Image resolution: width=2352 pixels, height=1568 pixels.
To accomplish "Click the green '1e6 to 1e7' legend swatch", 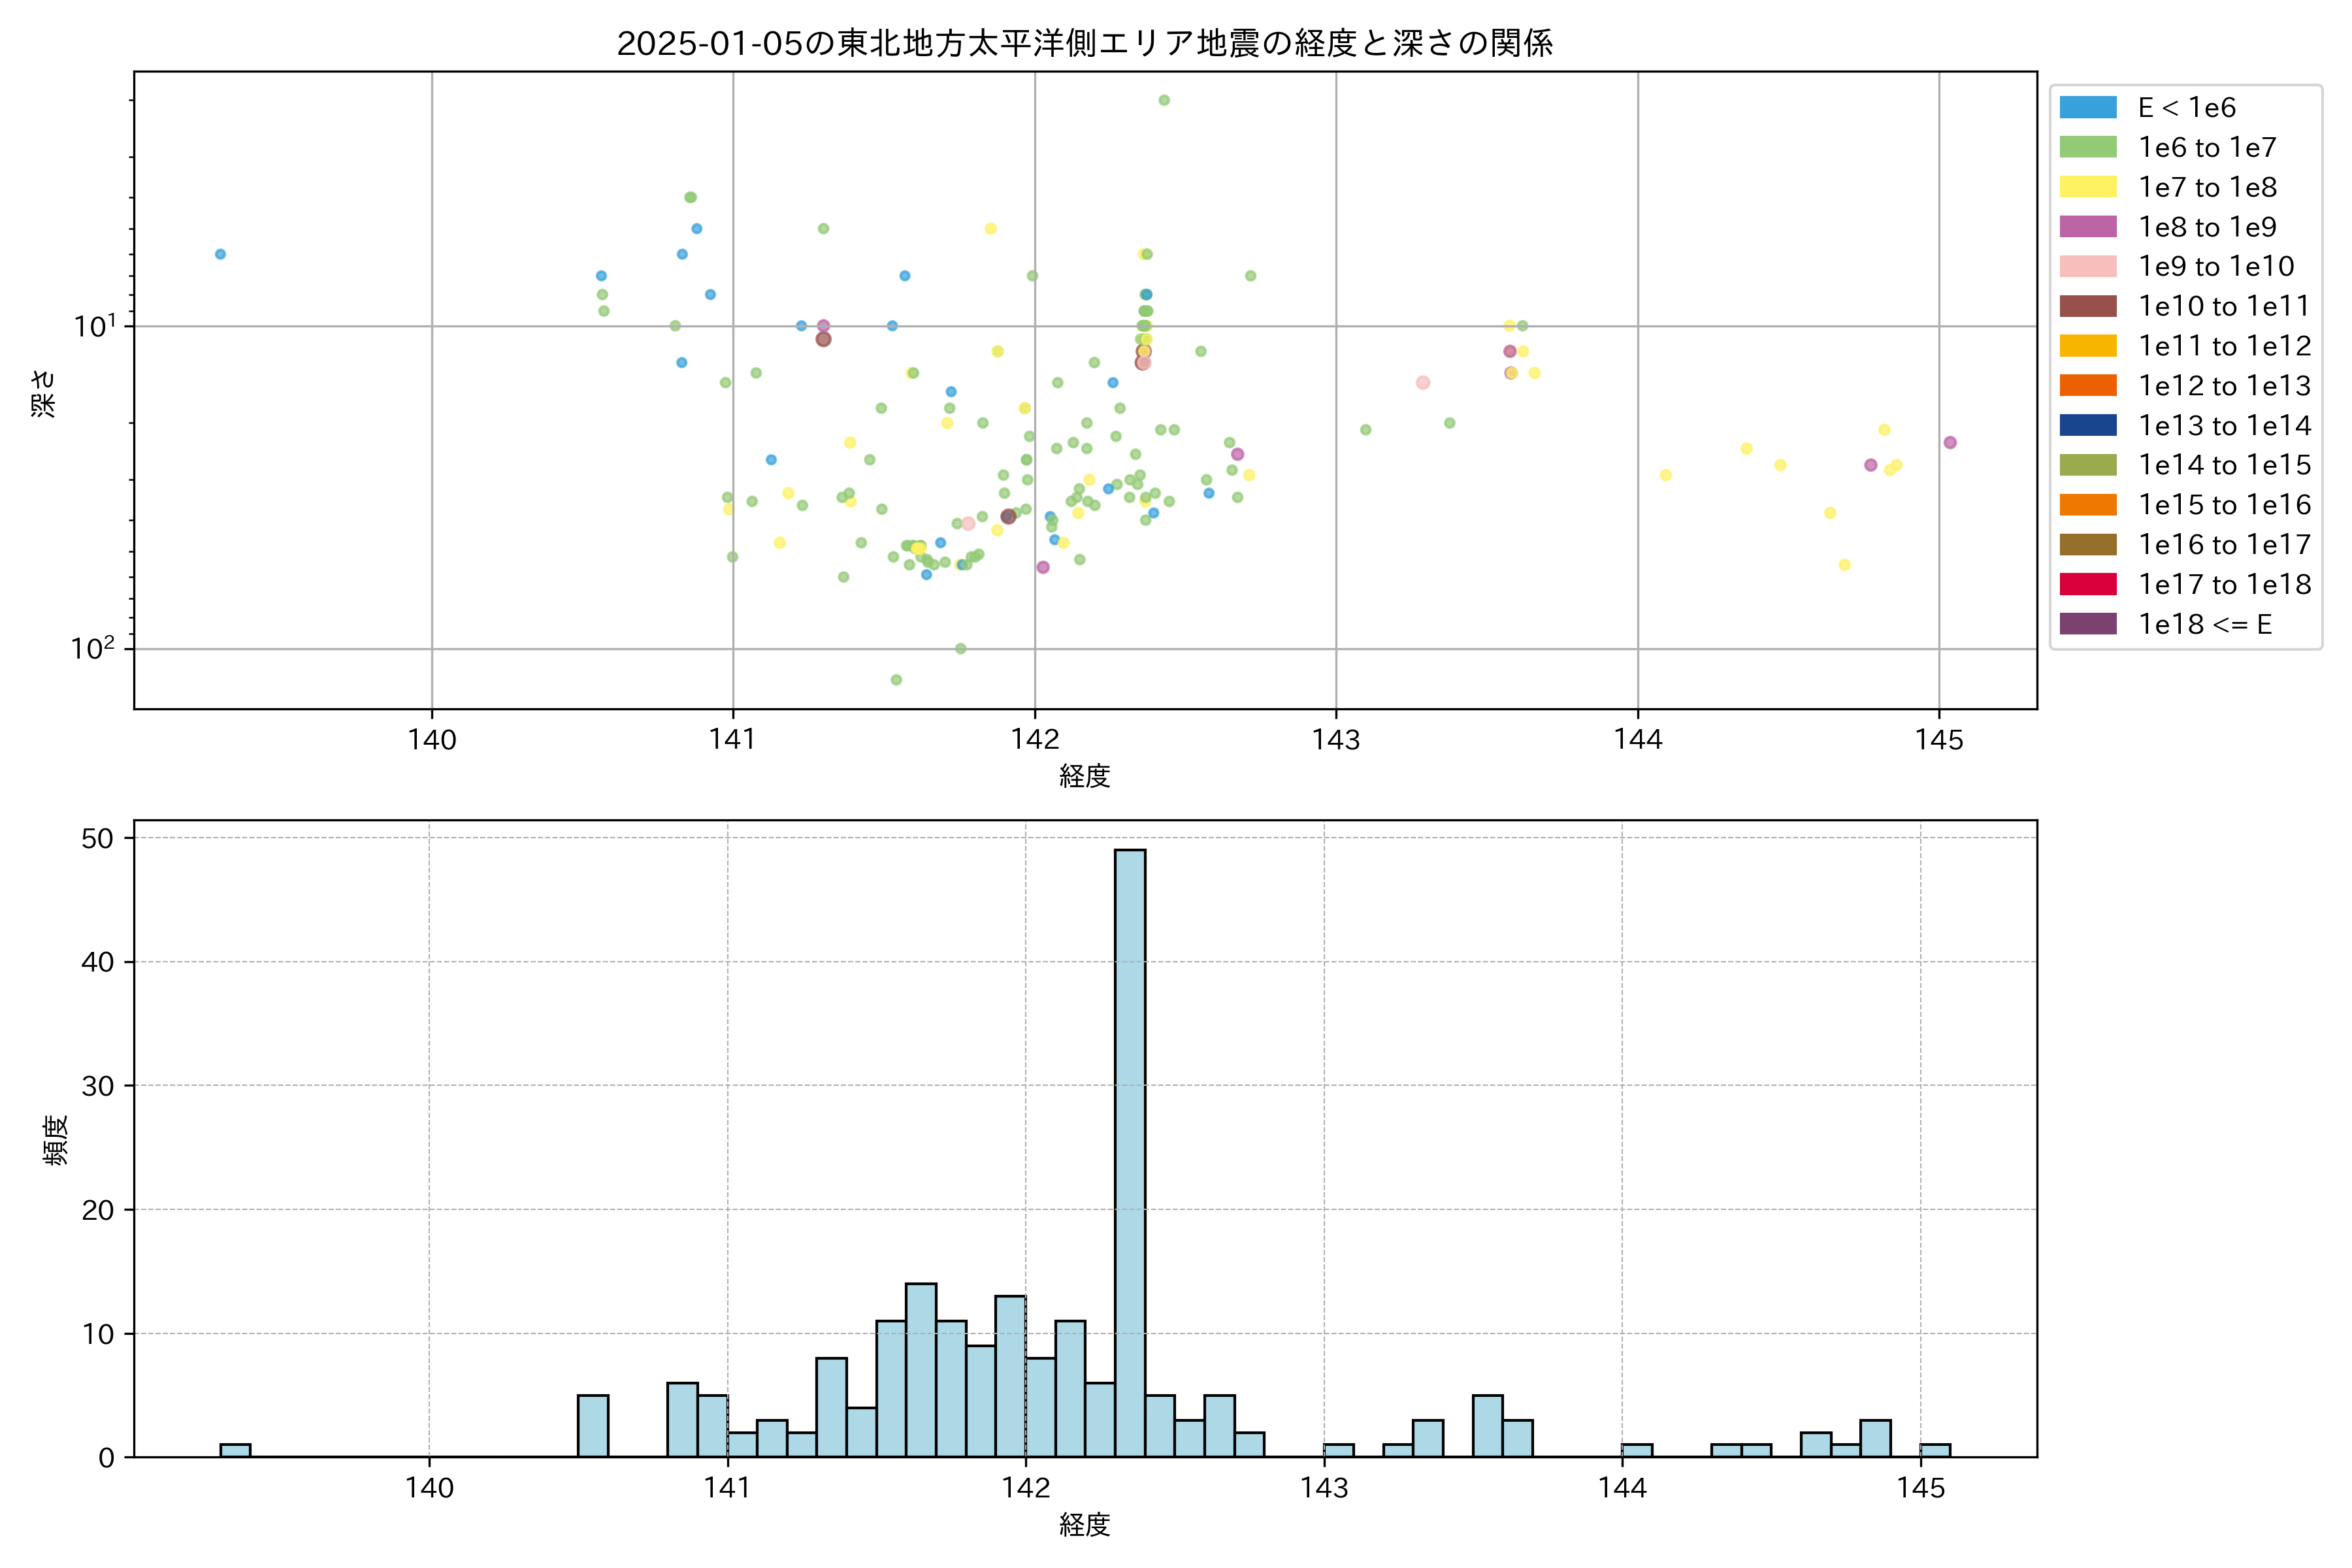I will point(2087,147).
